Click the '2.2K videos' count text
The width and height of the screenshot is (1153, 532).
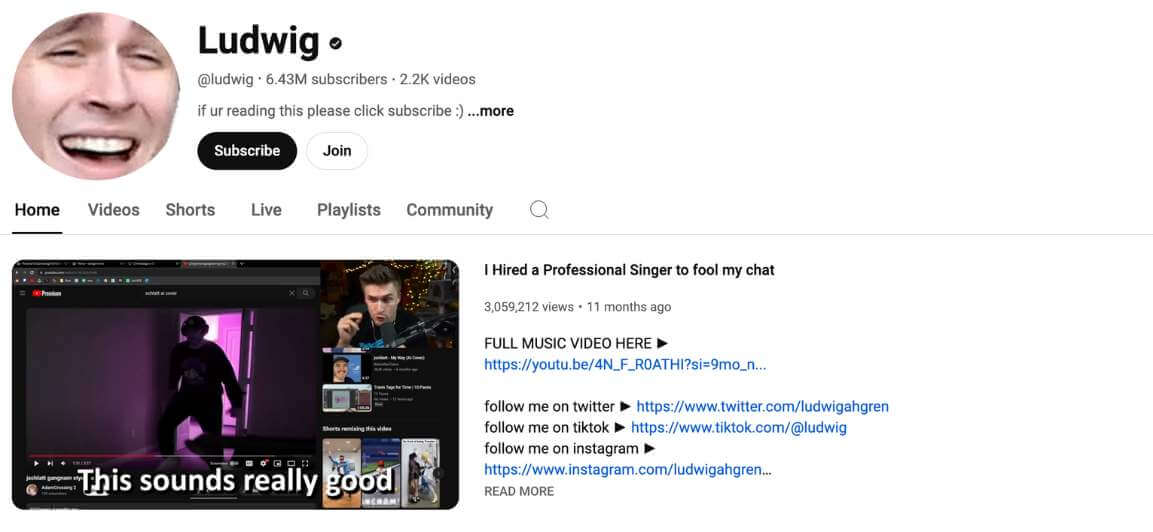coord(438,79)
